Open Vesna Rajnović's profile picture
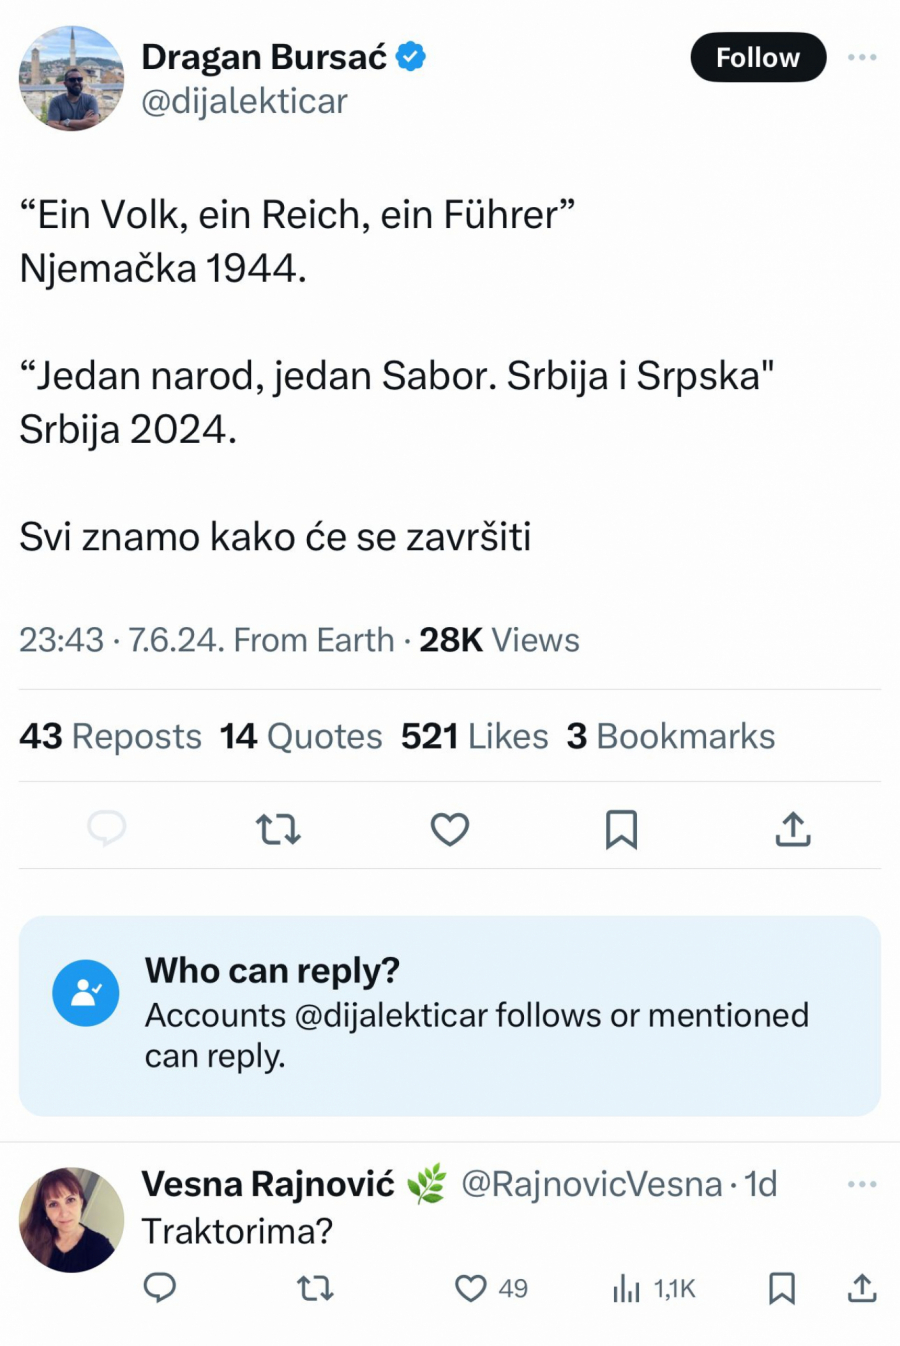The image size is (900, 1346). 71,1219
